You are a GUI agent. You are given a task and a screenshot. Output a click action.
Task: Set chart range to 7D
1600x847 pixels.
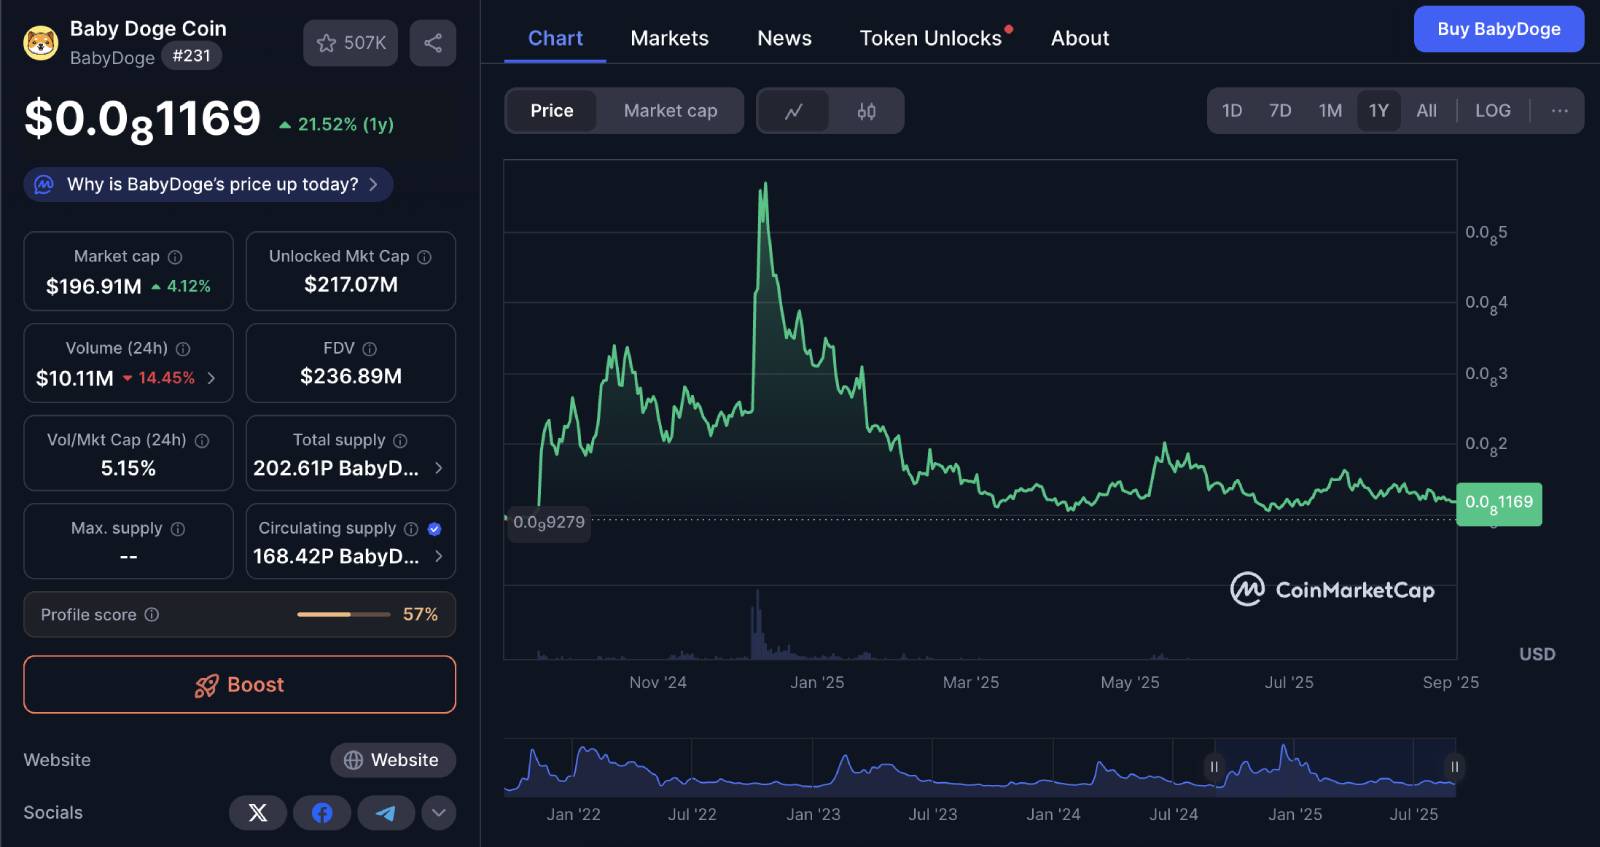[1280, 111]
